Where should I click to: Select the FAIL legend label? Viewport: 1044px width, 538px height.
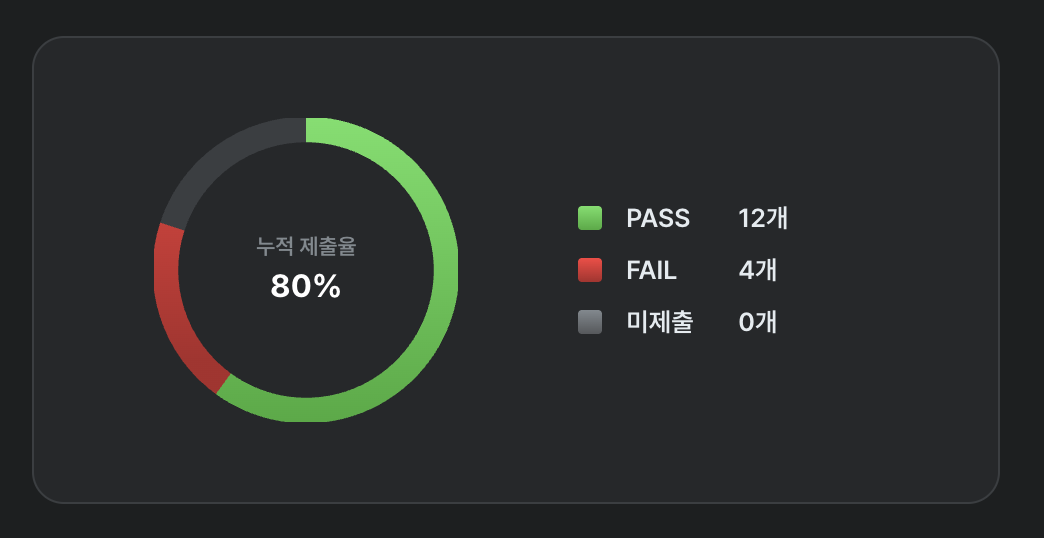[x=651, y=270]
